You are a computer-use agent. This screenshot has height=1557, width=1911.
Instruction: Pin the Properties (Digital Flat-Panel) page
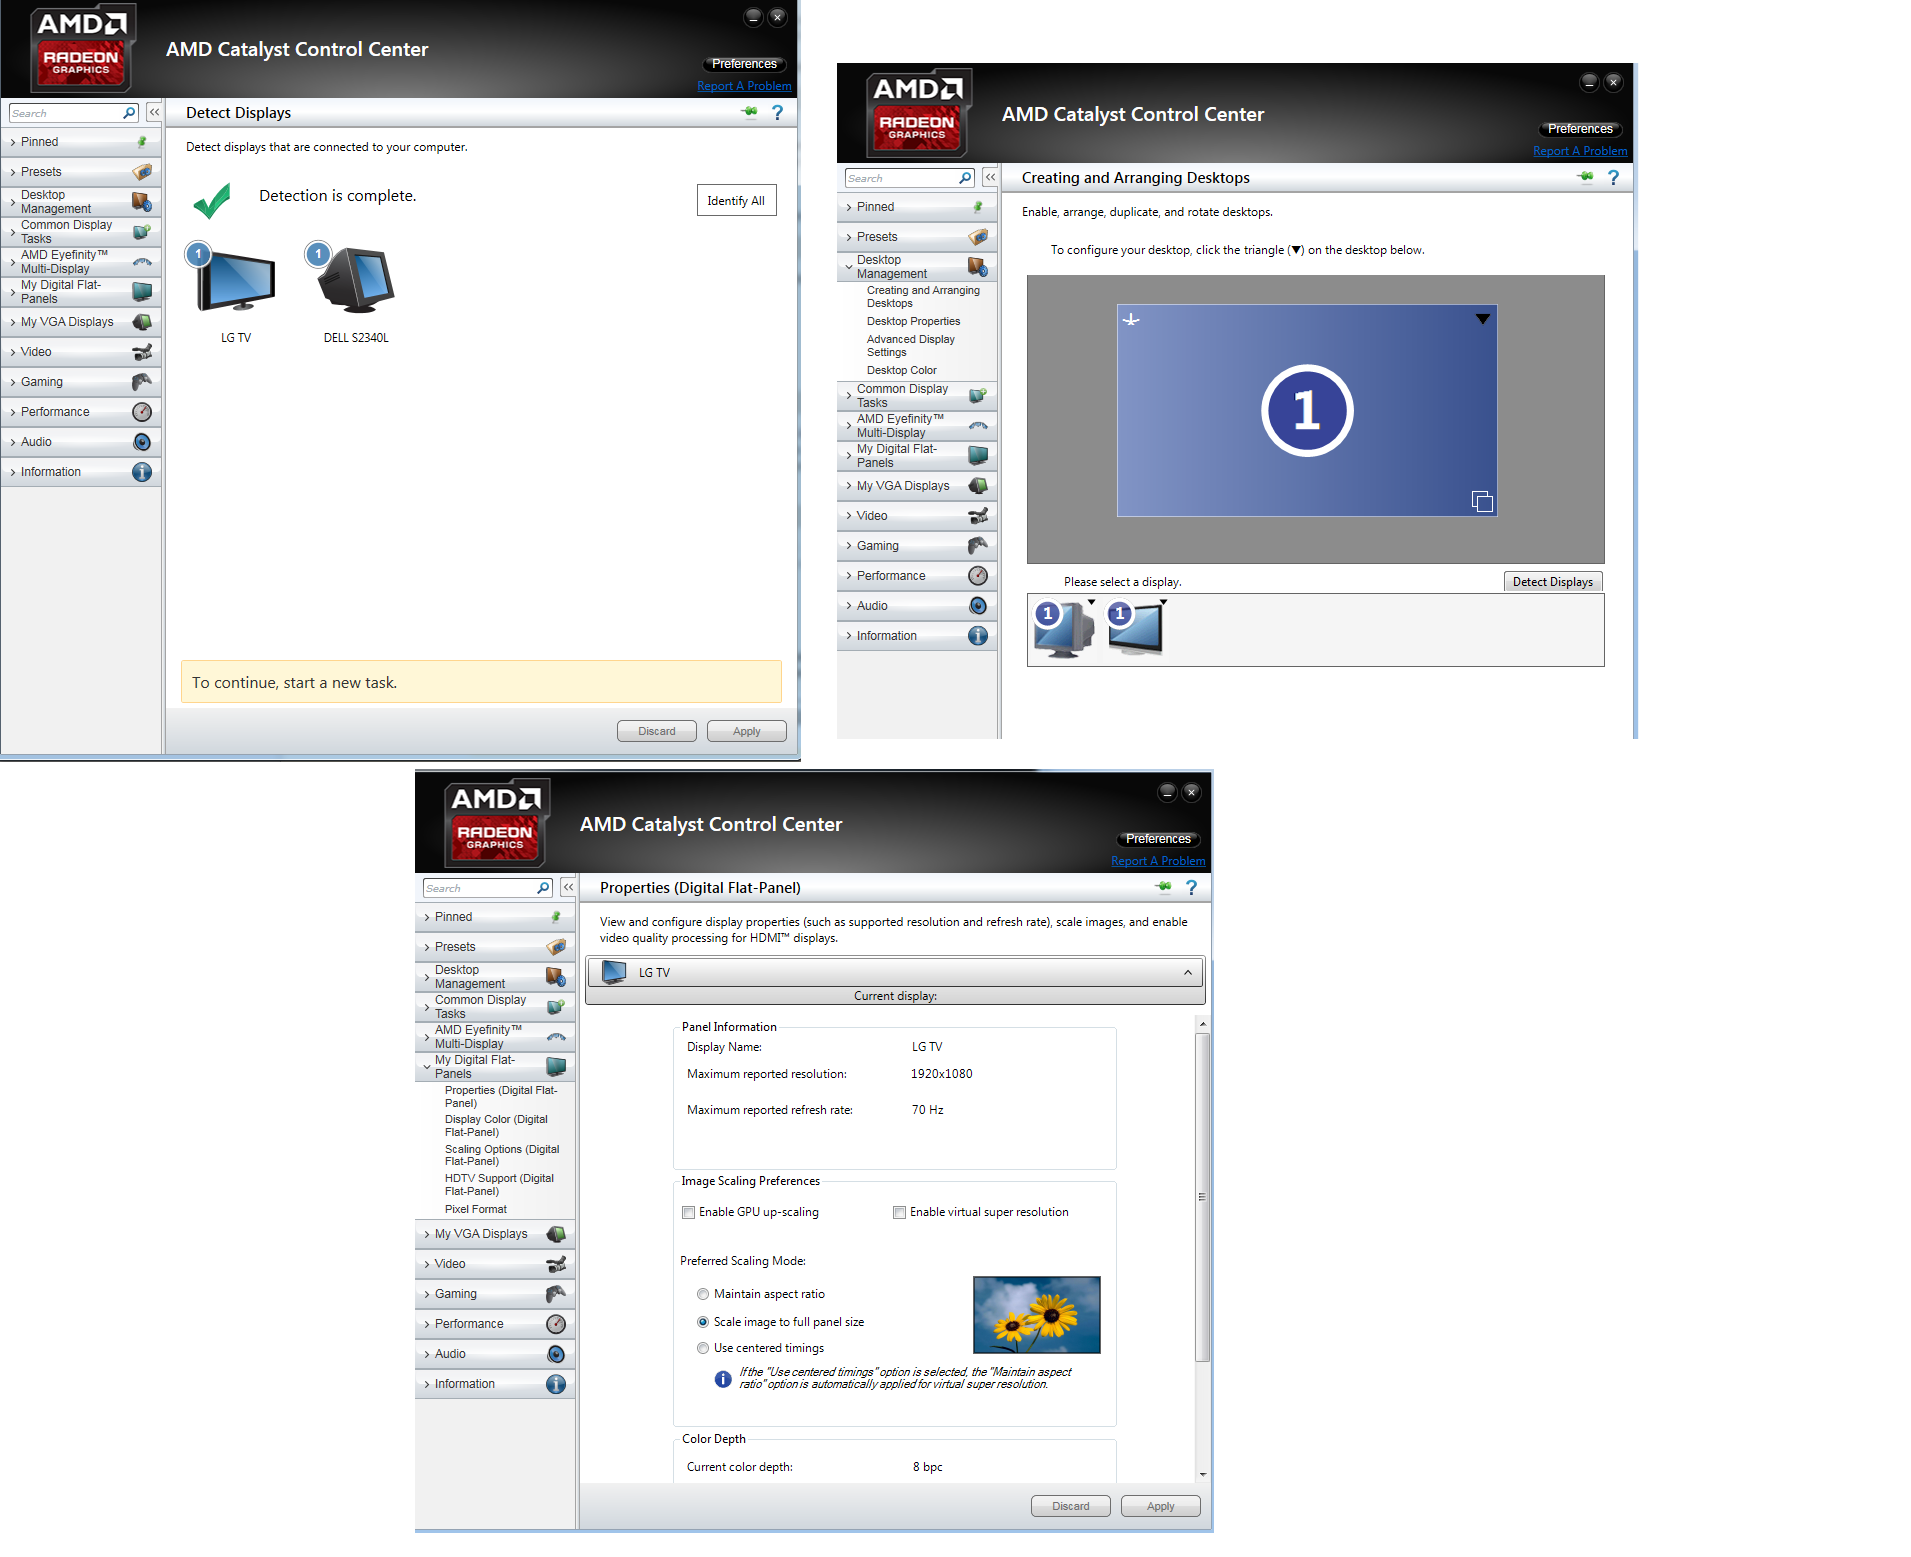1163,887
